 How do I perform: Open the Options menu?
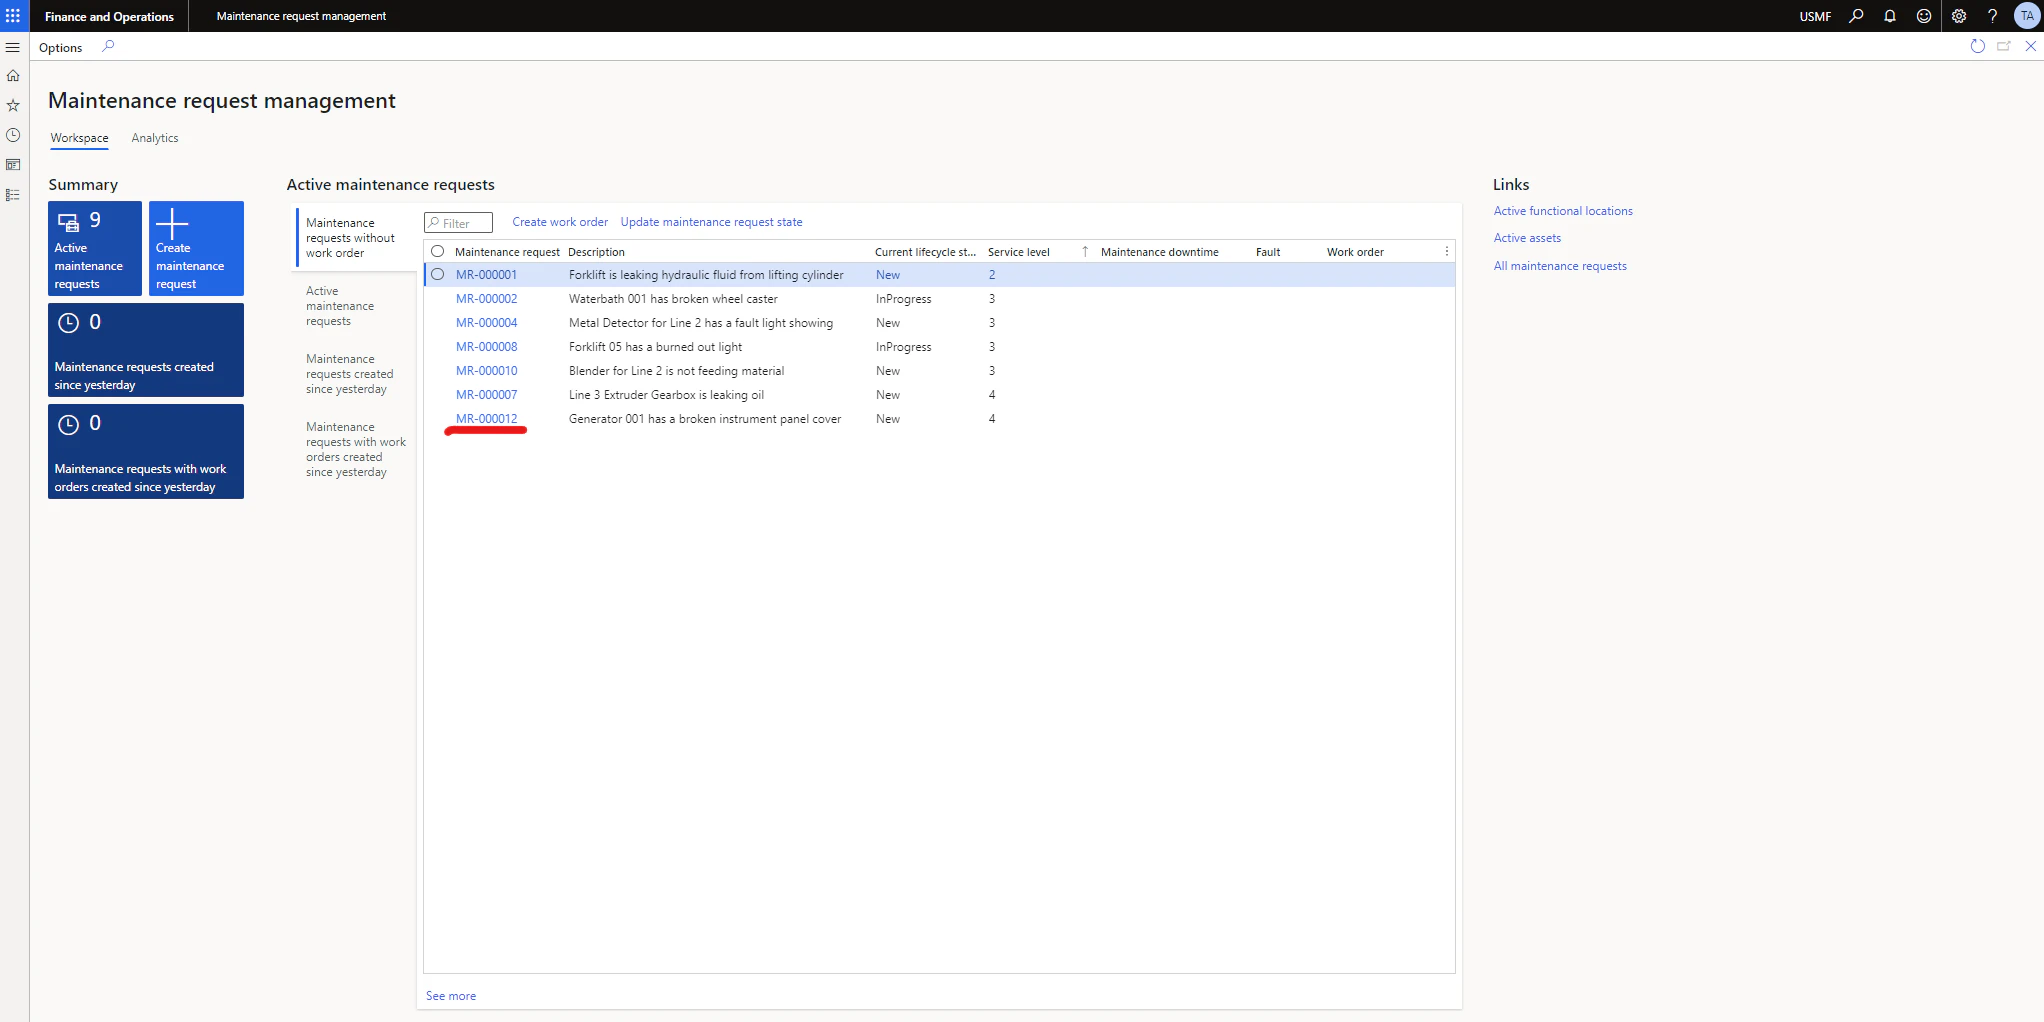60,47
